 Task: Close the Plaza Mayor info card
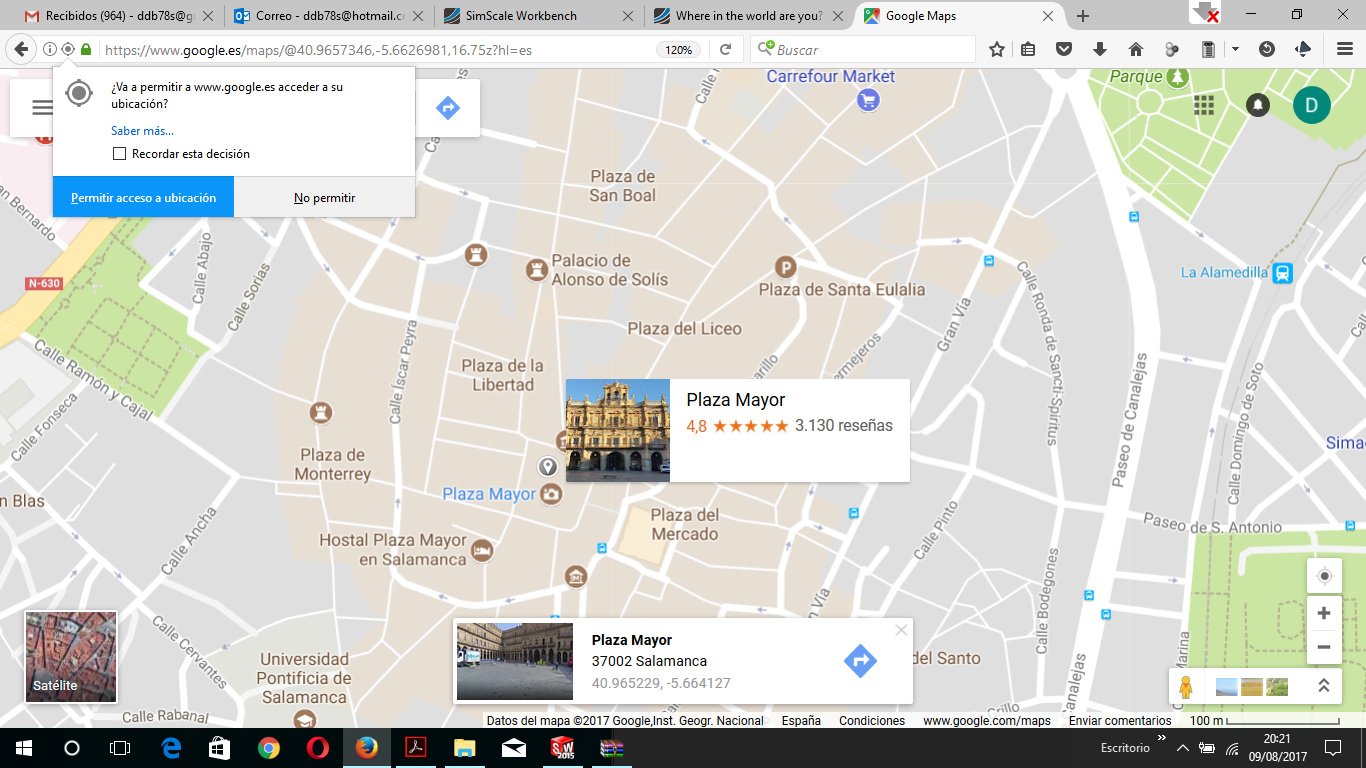pyautogui.click(x=901, y=630)
